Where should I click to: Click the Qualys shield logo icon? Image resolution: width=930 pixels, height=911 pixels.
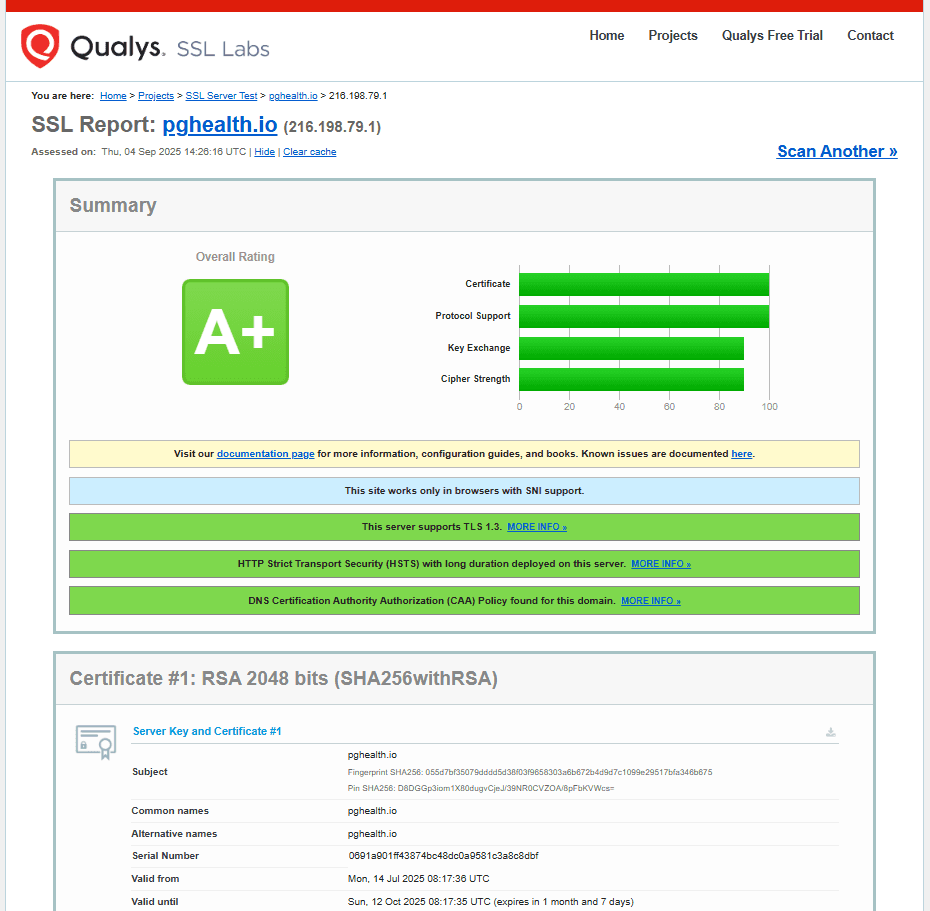coord(40,46)
